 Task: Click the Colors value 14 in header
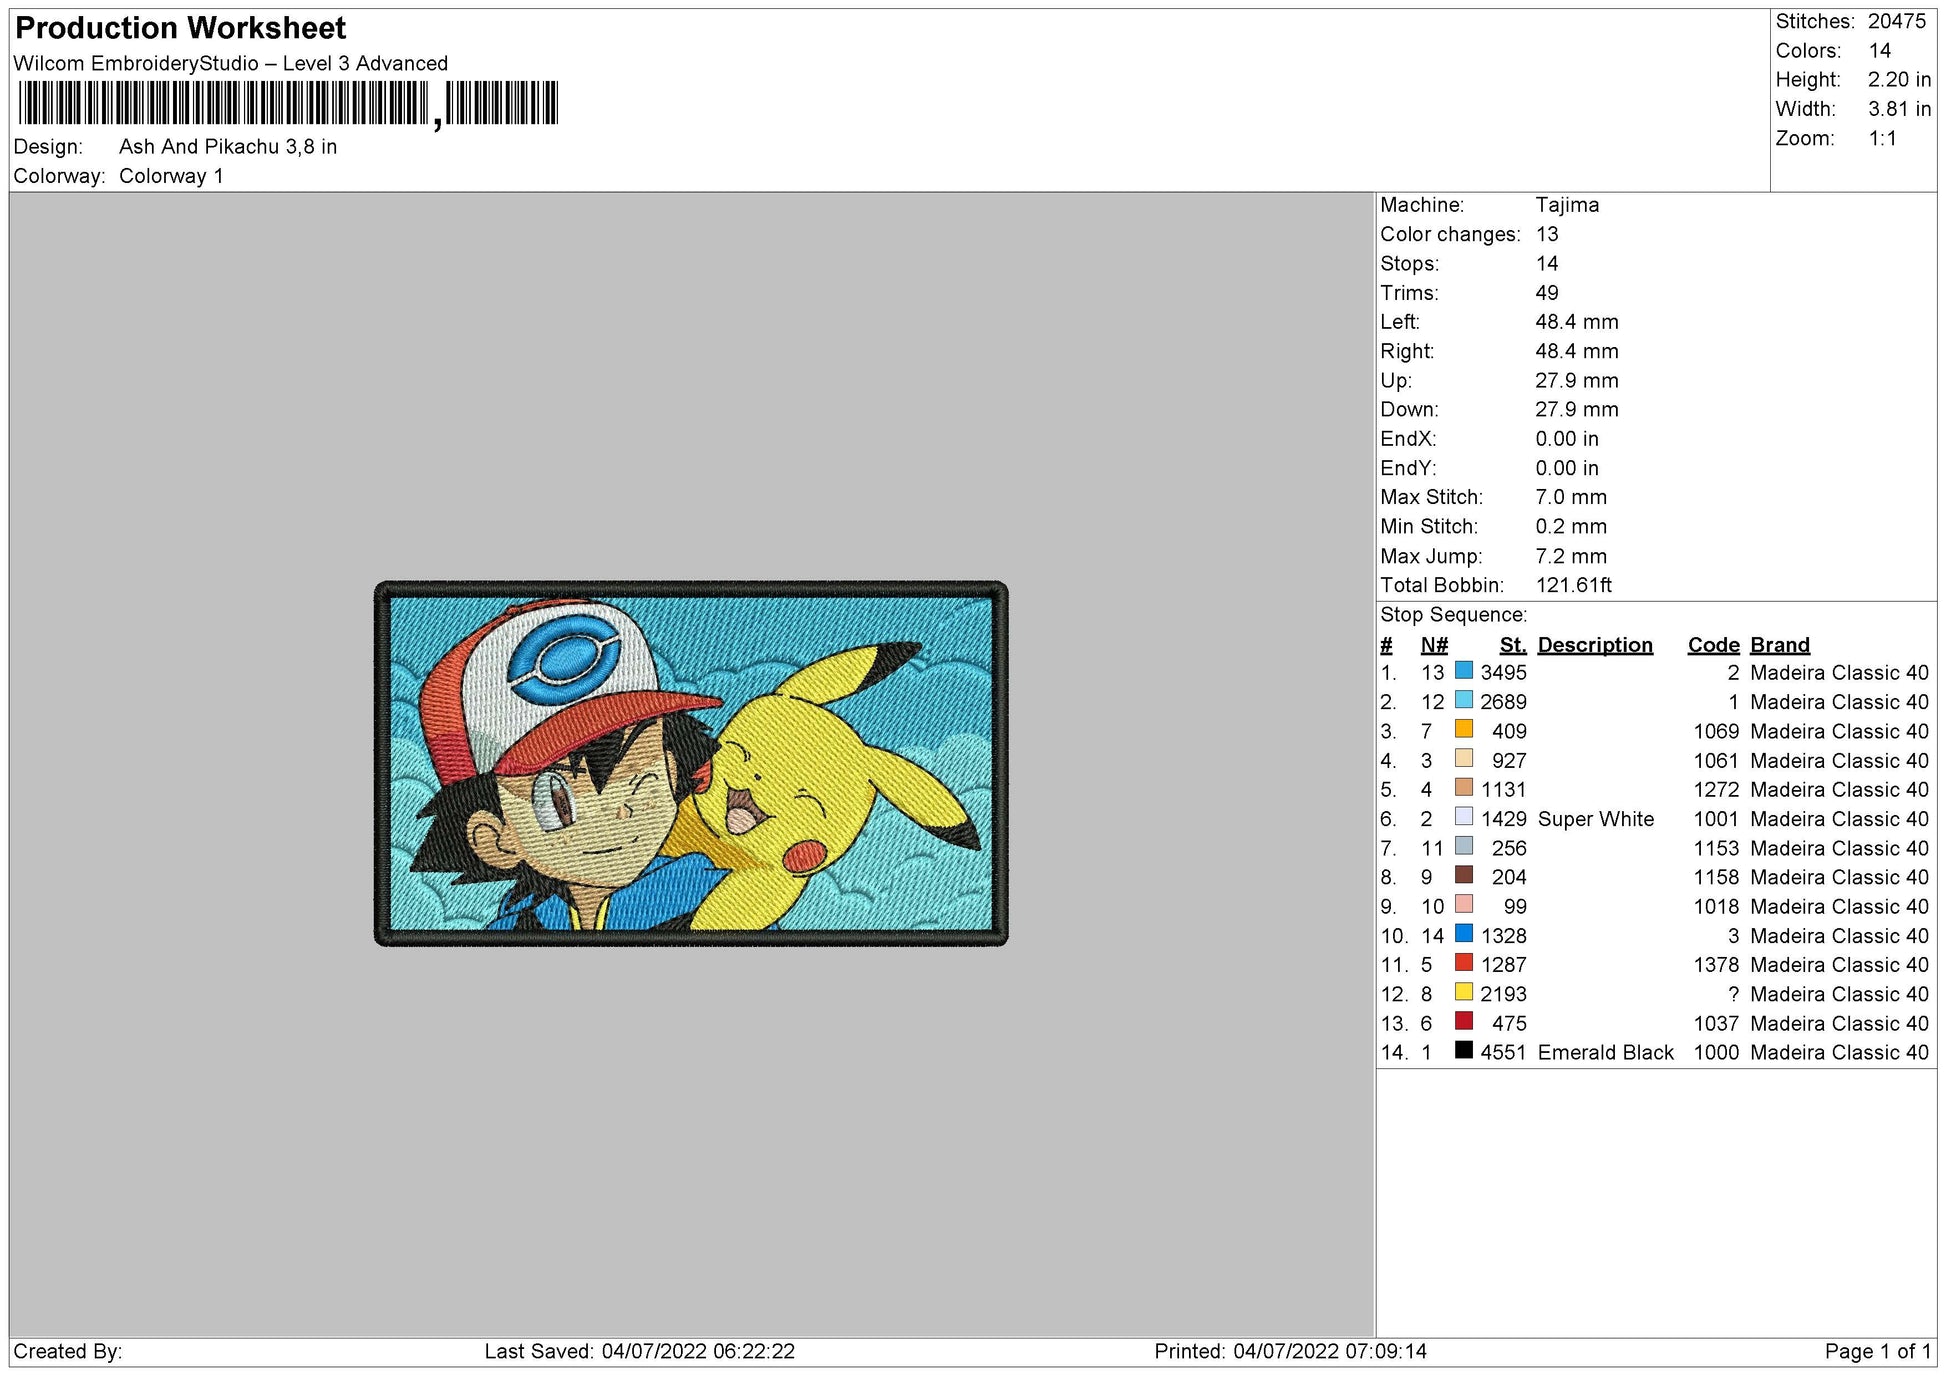coord(1880,50)
